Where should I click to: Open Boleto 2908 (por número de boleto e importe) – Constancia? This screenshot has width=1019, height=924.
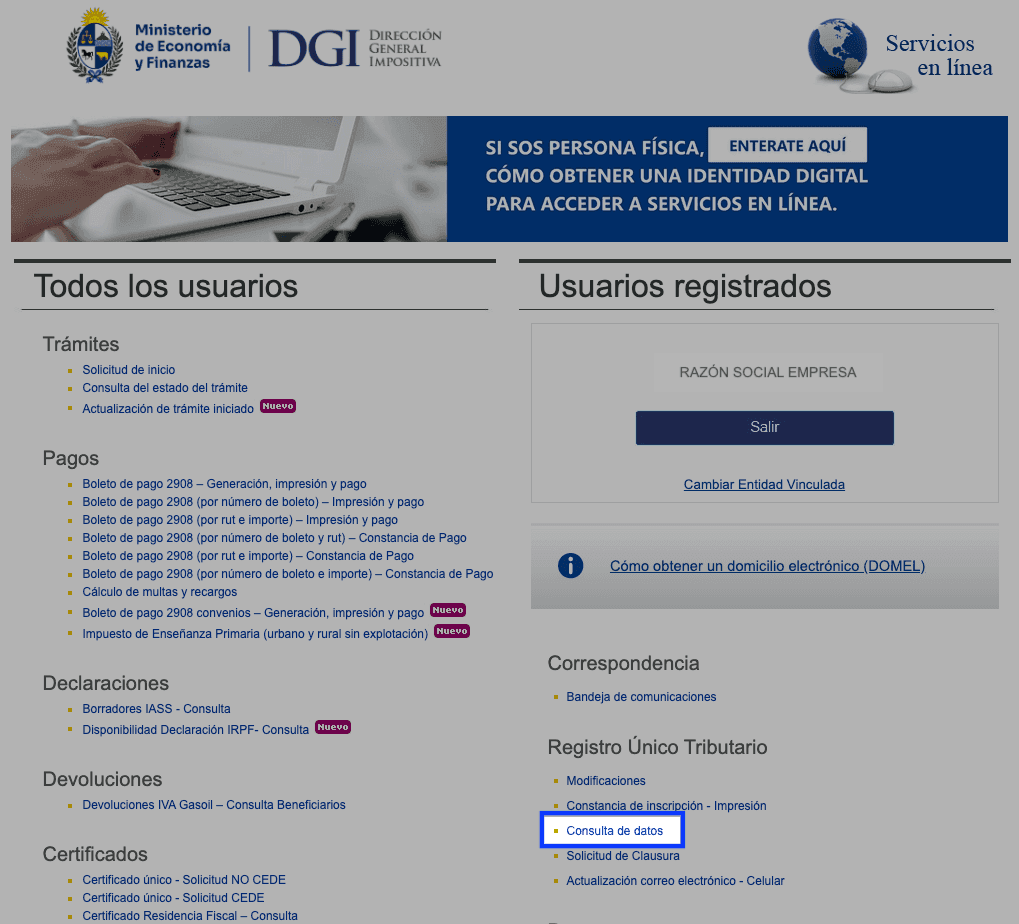(x=288, y=574)
